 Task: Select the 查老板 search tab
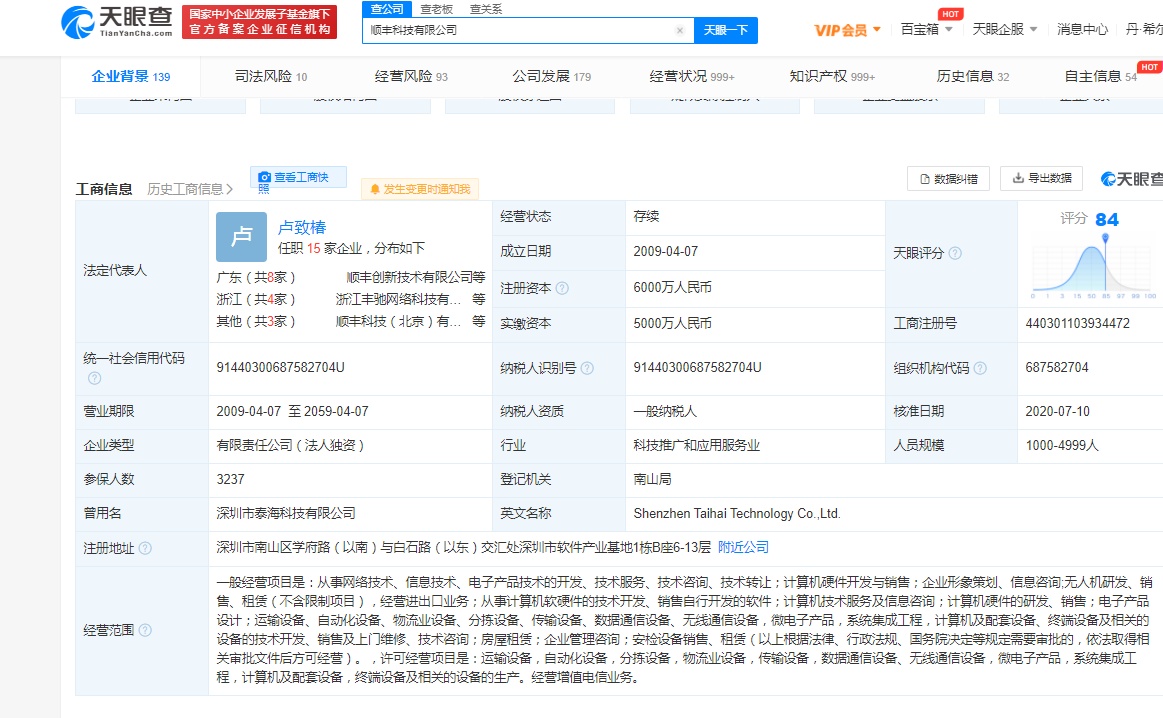437,9
